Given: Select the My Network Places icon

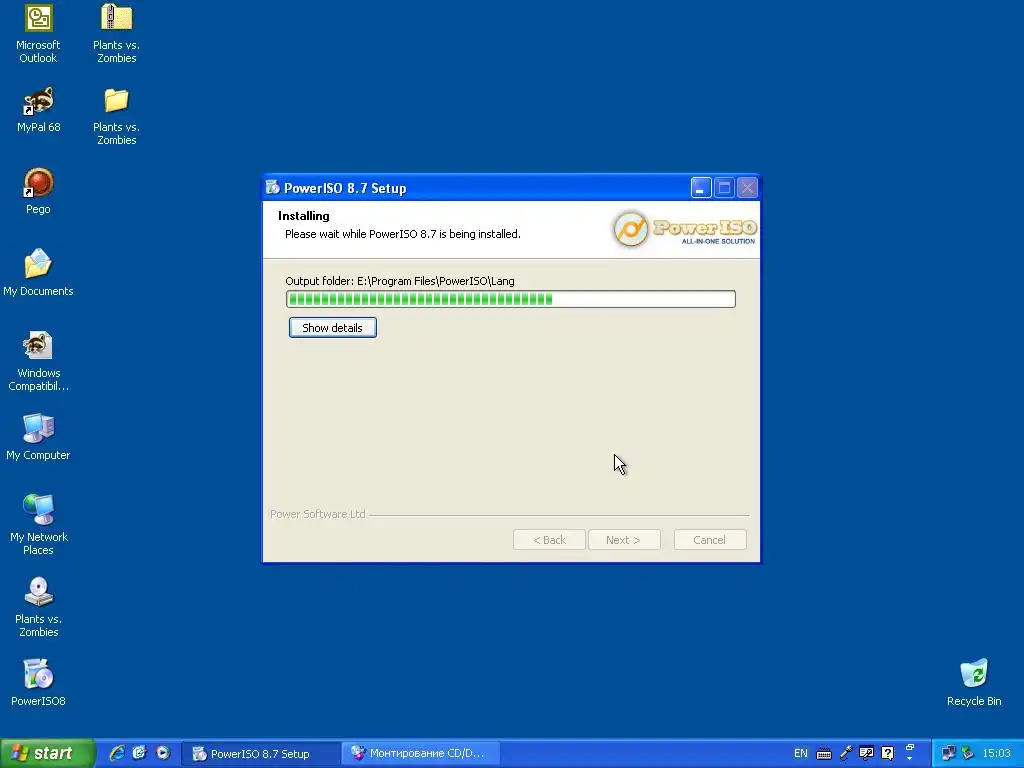Looking at the screenshot, I should click(x=38, y=526).
